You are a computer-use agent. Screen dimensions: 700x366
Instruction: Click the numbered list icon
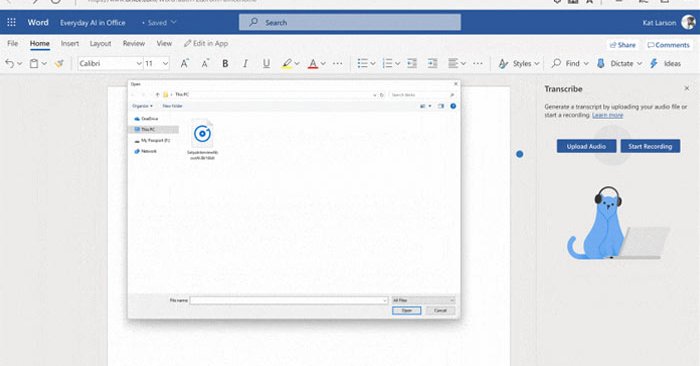(x=388, y=64)
